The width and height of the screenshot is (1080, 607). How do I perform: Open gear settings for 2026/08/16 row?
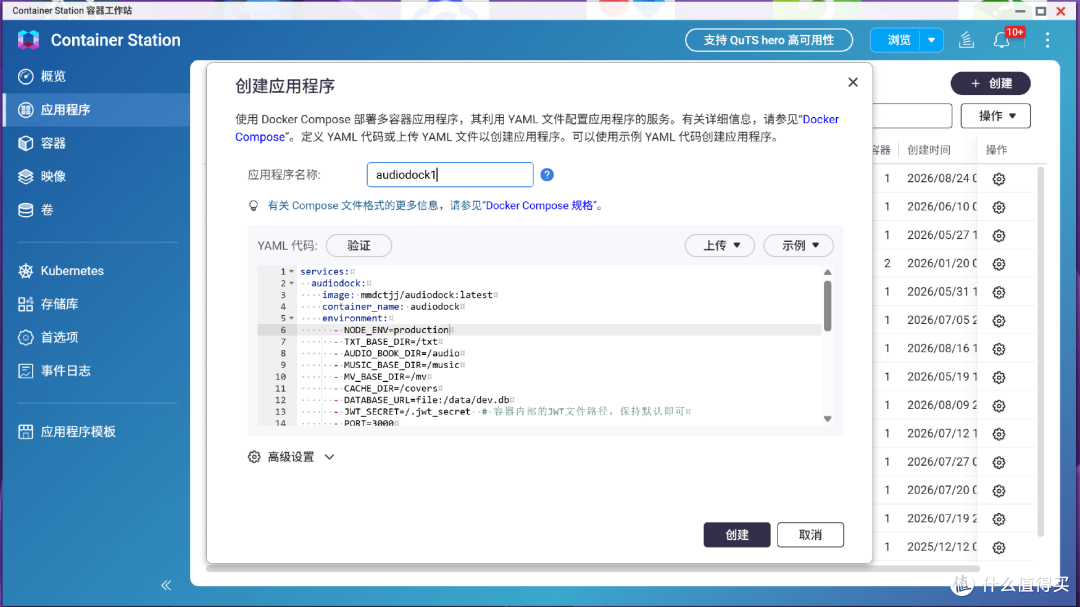pos(999,349)
